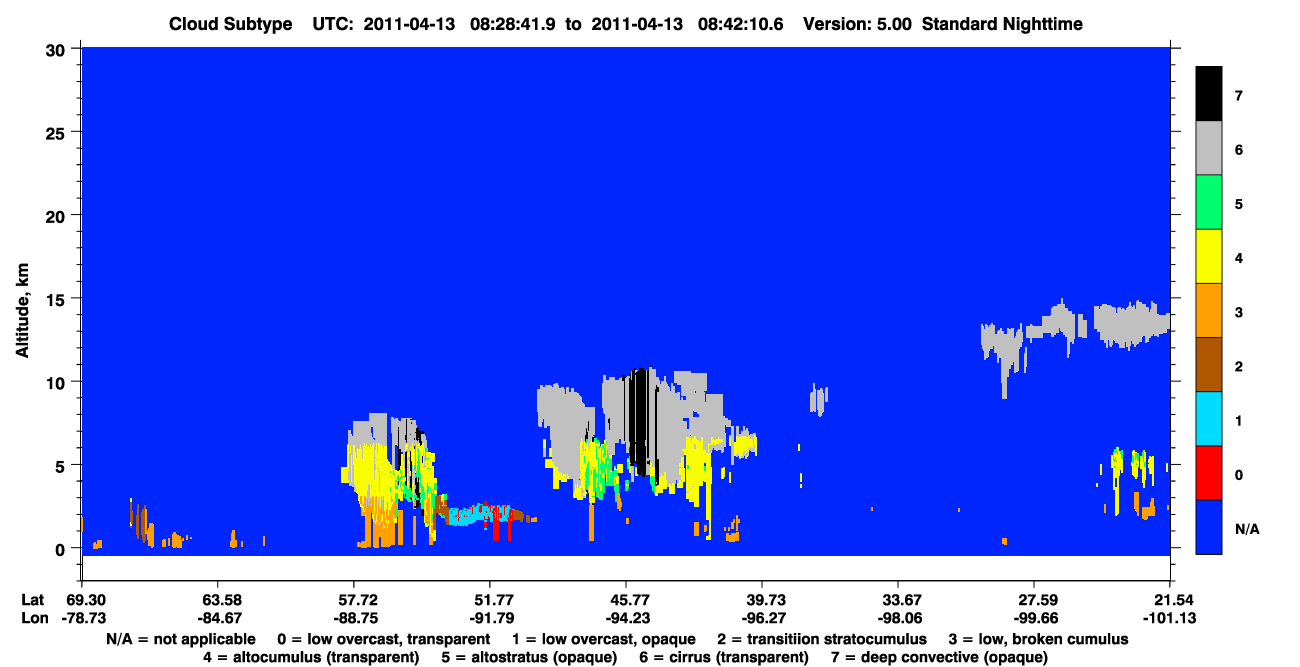Click longitude value -99.66
The height and width of the screenshot is (667, 1300).
pyautogui.click(x=1034, y=618)
